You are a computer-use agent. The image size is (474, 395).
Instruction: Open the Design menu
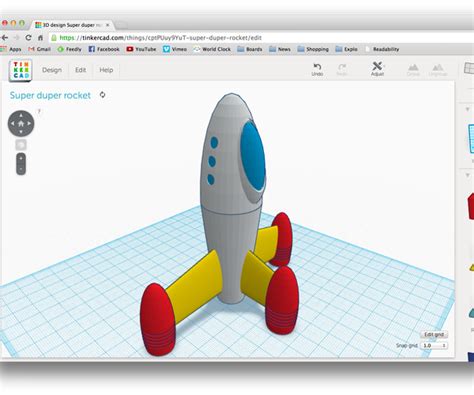click(x=52, y=70)
